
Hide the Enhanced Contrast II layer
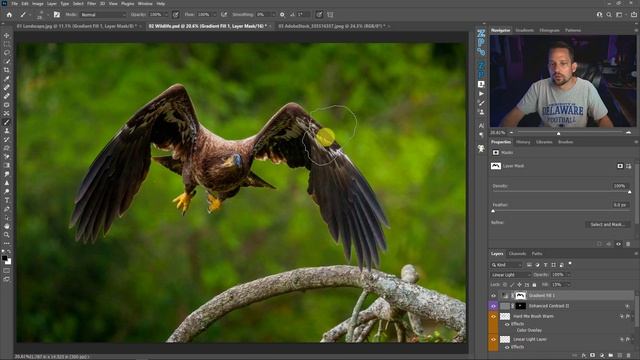tap(493, 306)
